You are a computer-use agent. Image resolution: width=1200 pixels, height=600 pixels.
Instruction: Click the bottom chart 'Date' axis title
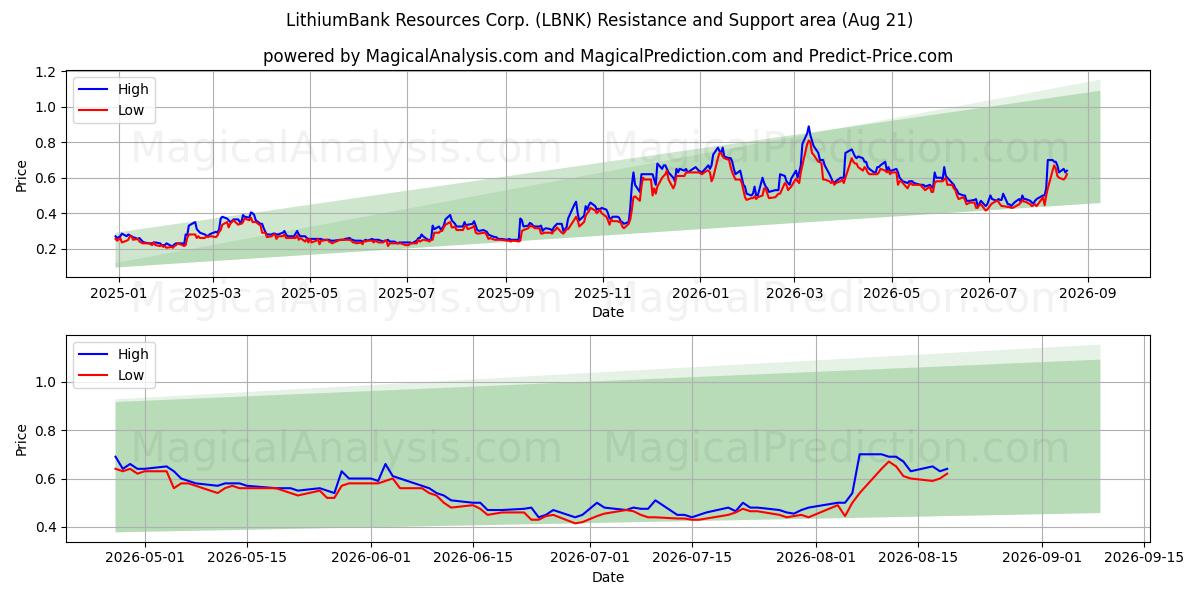tap(608, 577)
